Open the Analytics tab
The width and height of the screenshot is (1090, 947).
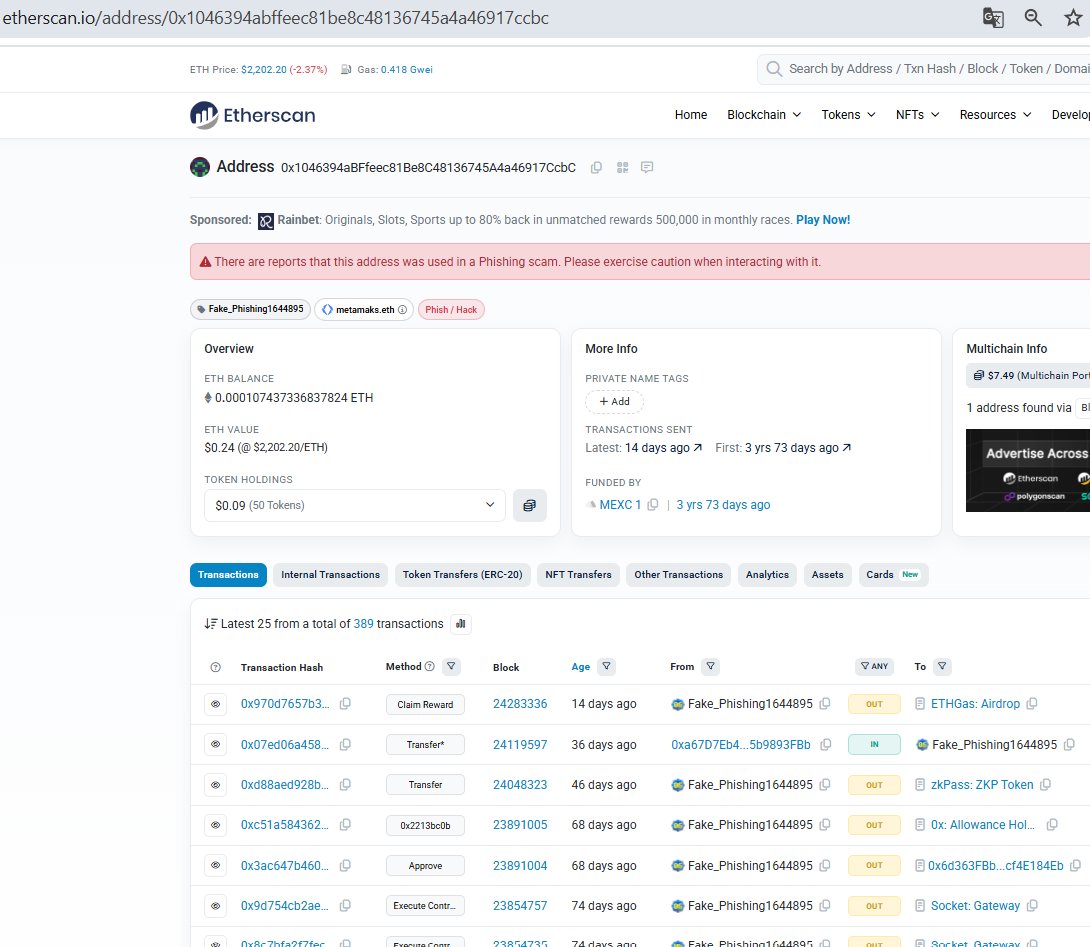click(767, 575)
